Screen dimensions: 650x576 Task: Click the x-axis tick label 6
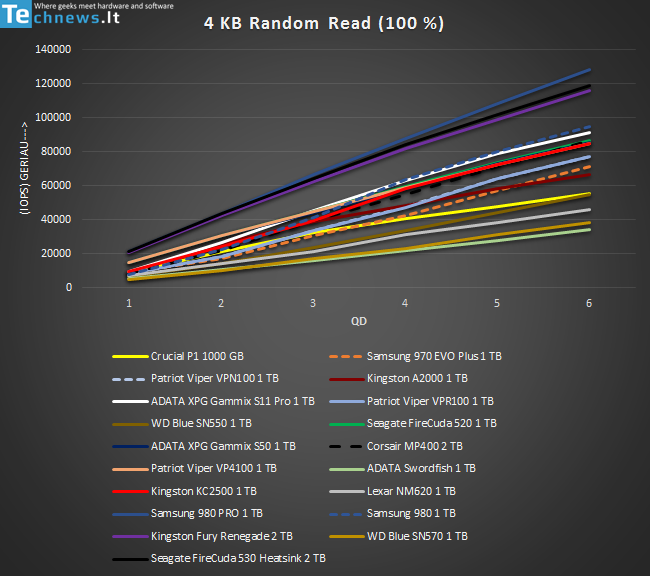(x=589, y=304)
